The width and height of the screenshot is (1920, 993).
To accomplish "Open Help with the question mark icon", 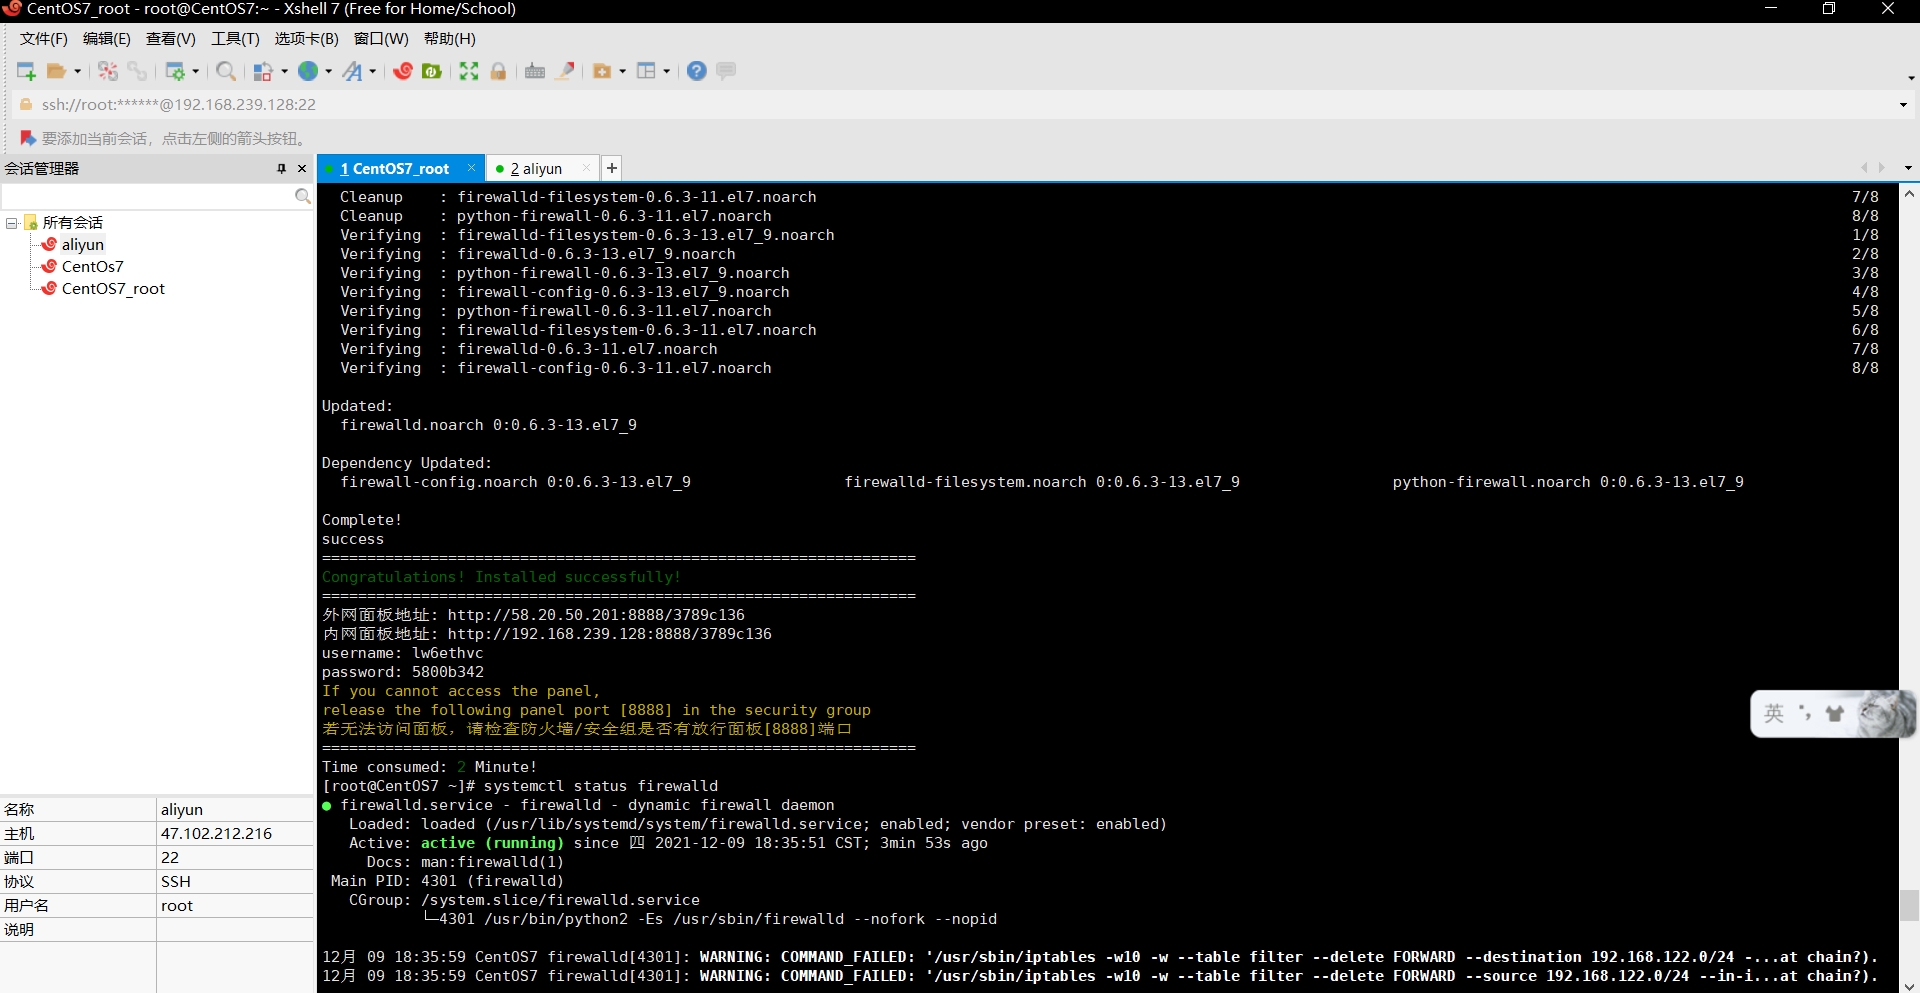I will [696, 71].
